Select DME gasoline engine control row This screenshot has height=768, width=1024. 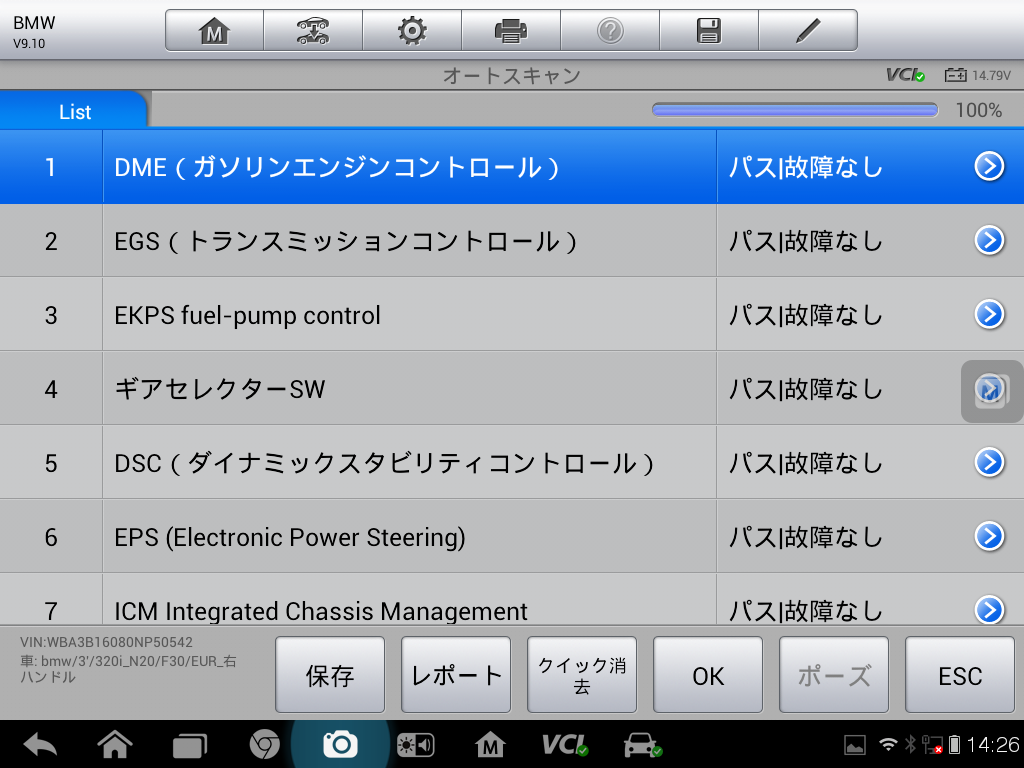(512, 167)
